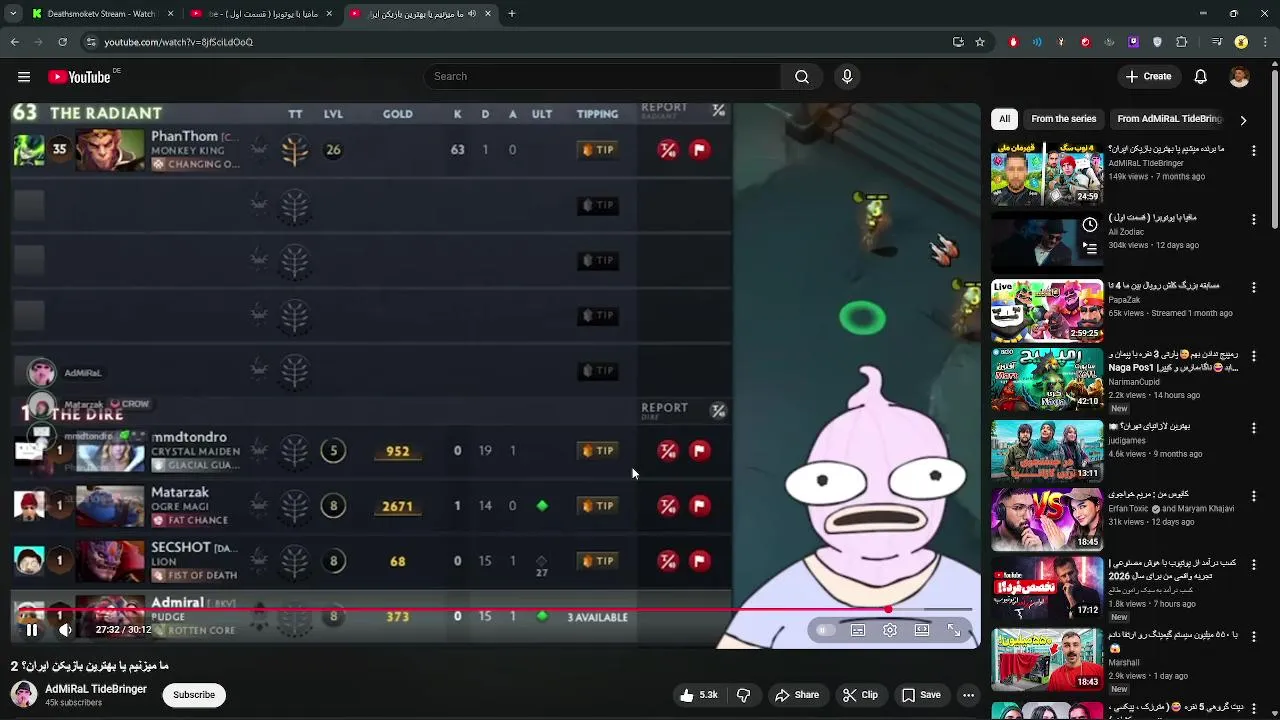1280x720 pixels.
Task: Mute the video volume
Action: 65,630
